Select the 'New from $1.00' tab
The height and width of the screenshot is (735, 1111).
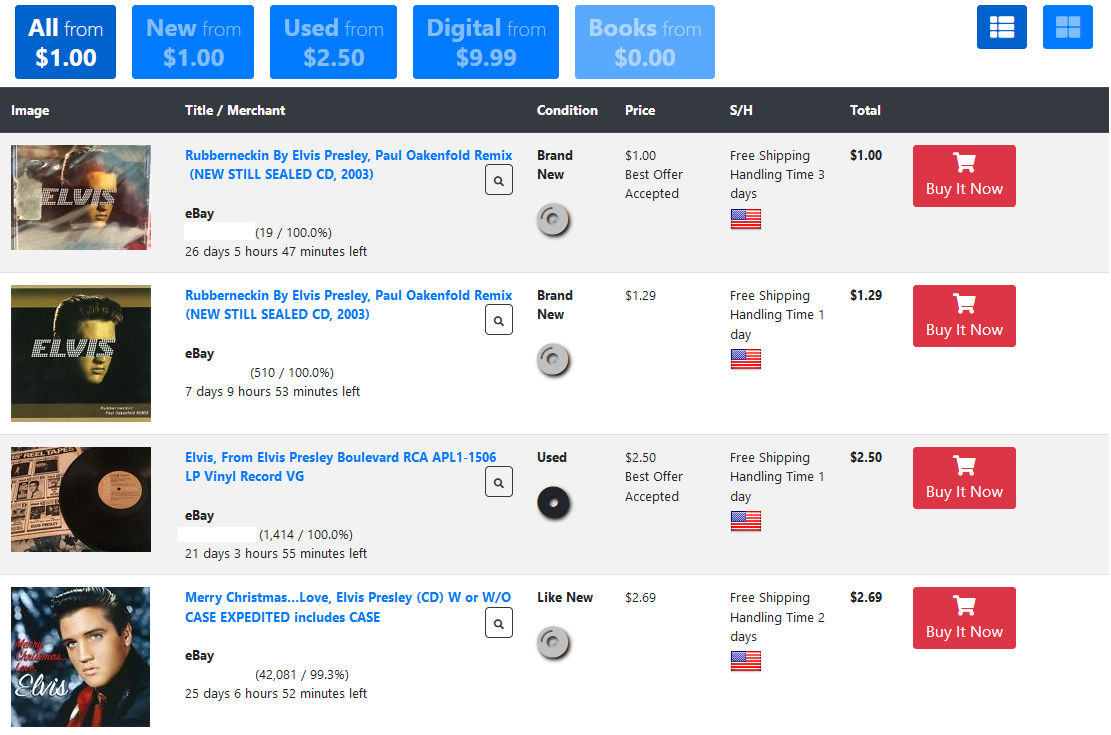(193, 42)
